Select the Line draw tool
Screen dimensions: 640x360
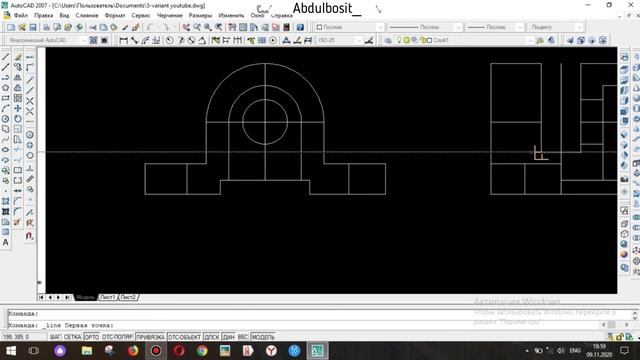click(6, 57)
